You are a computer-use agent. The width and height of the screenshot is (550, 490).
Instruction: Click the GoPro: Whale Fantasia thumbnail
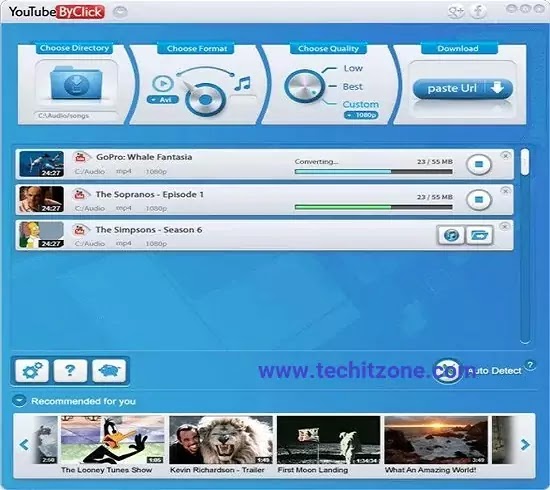pyautogui.click(x=42, y=164)
